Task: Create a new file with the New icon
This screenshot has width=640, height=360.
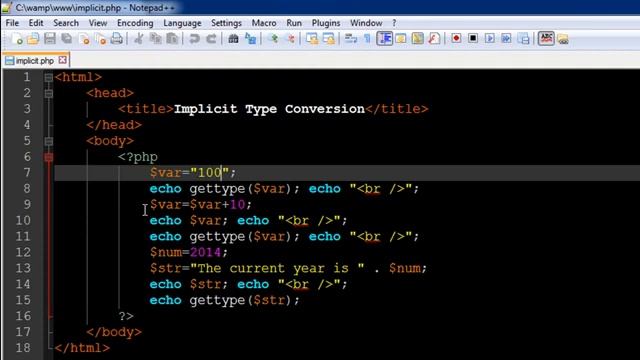Action: click(x=17, y=39)
